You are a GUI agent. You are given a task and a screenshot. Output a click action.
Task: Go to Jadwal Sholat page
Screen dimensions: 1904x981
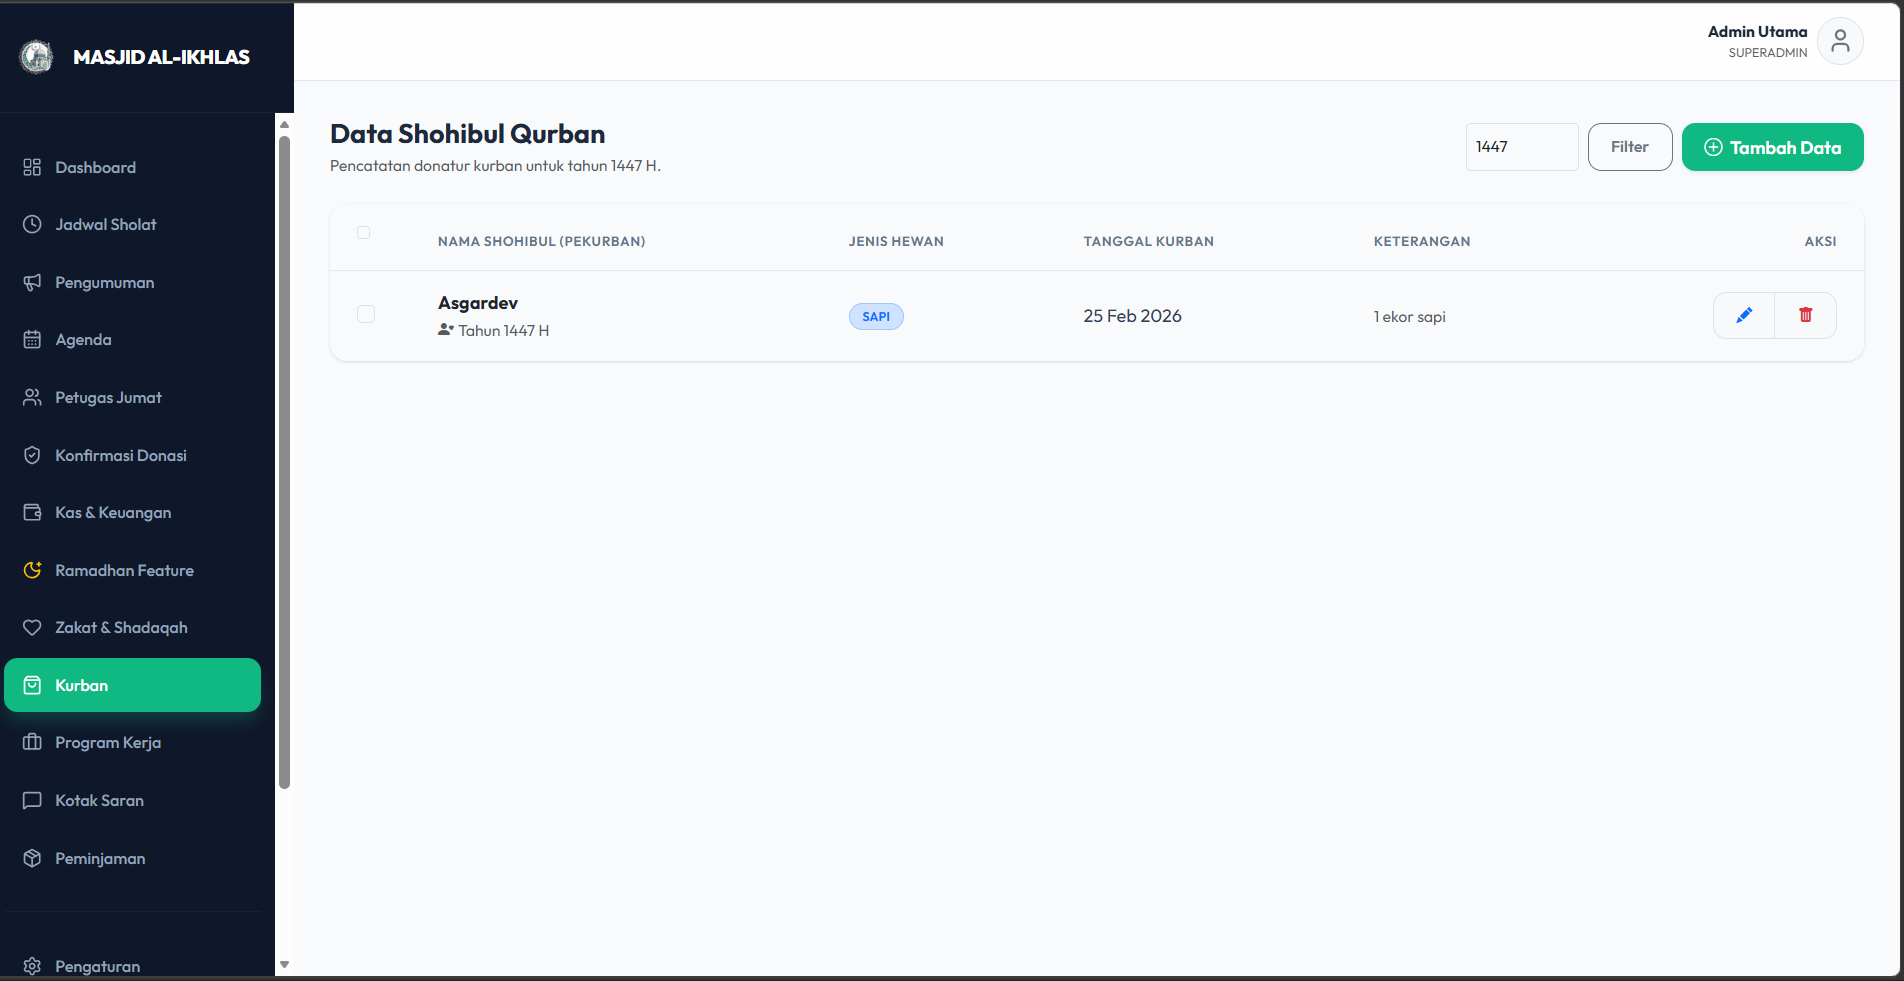point(132,224)
